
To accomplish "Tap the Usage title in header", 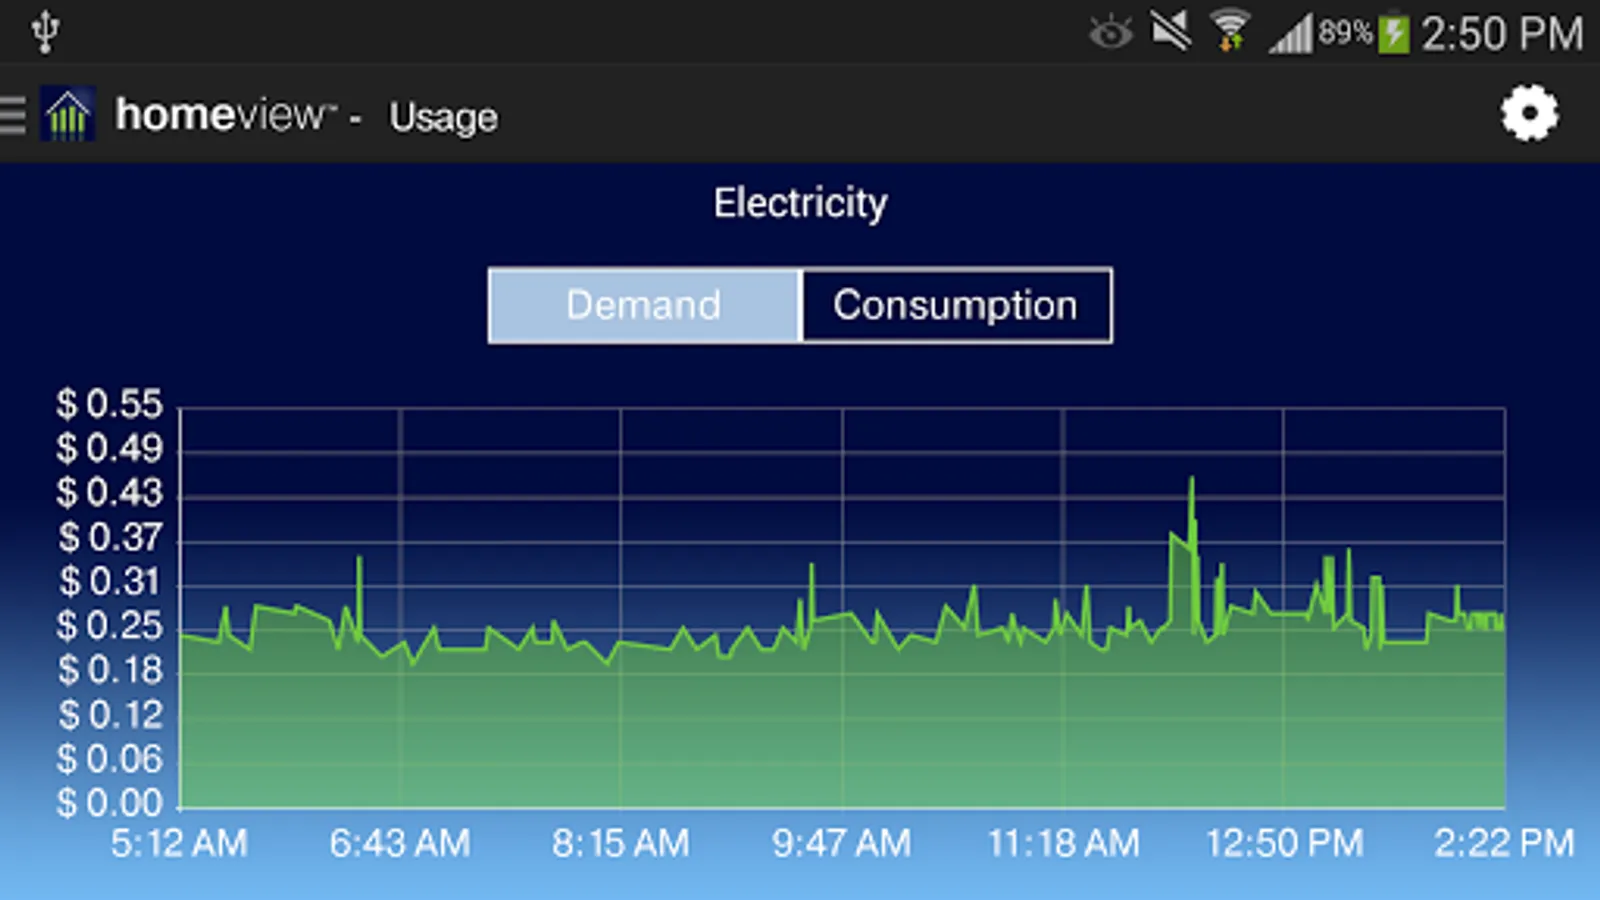I will (443, 118).
